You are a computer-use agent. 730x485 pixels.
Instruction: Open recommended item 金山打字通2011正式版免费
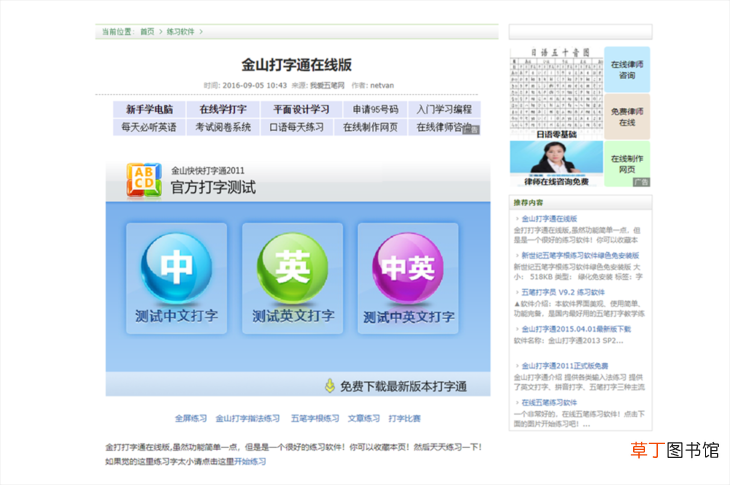tap(565, 365)
